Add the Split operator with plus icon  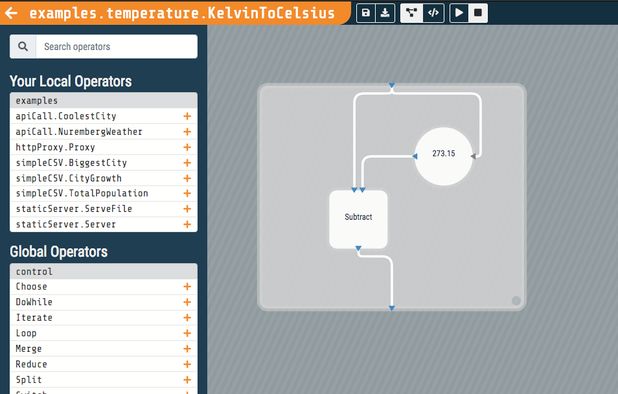(187, 380)
